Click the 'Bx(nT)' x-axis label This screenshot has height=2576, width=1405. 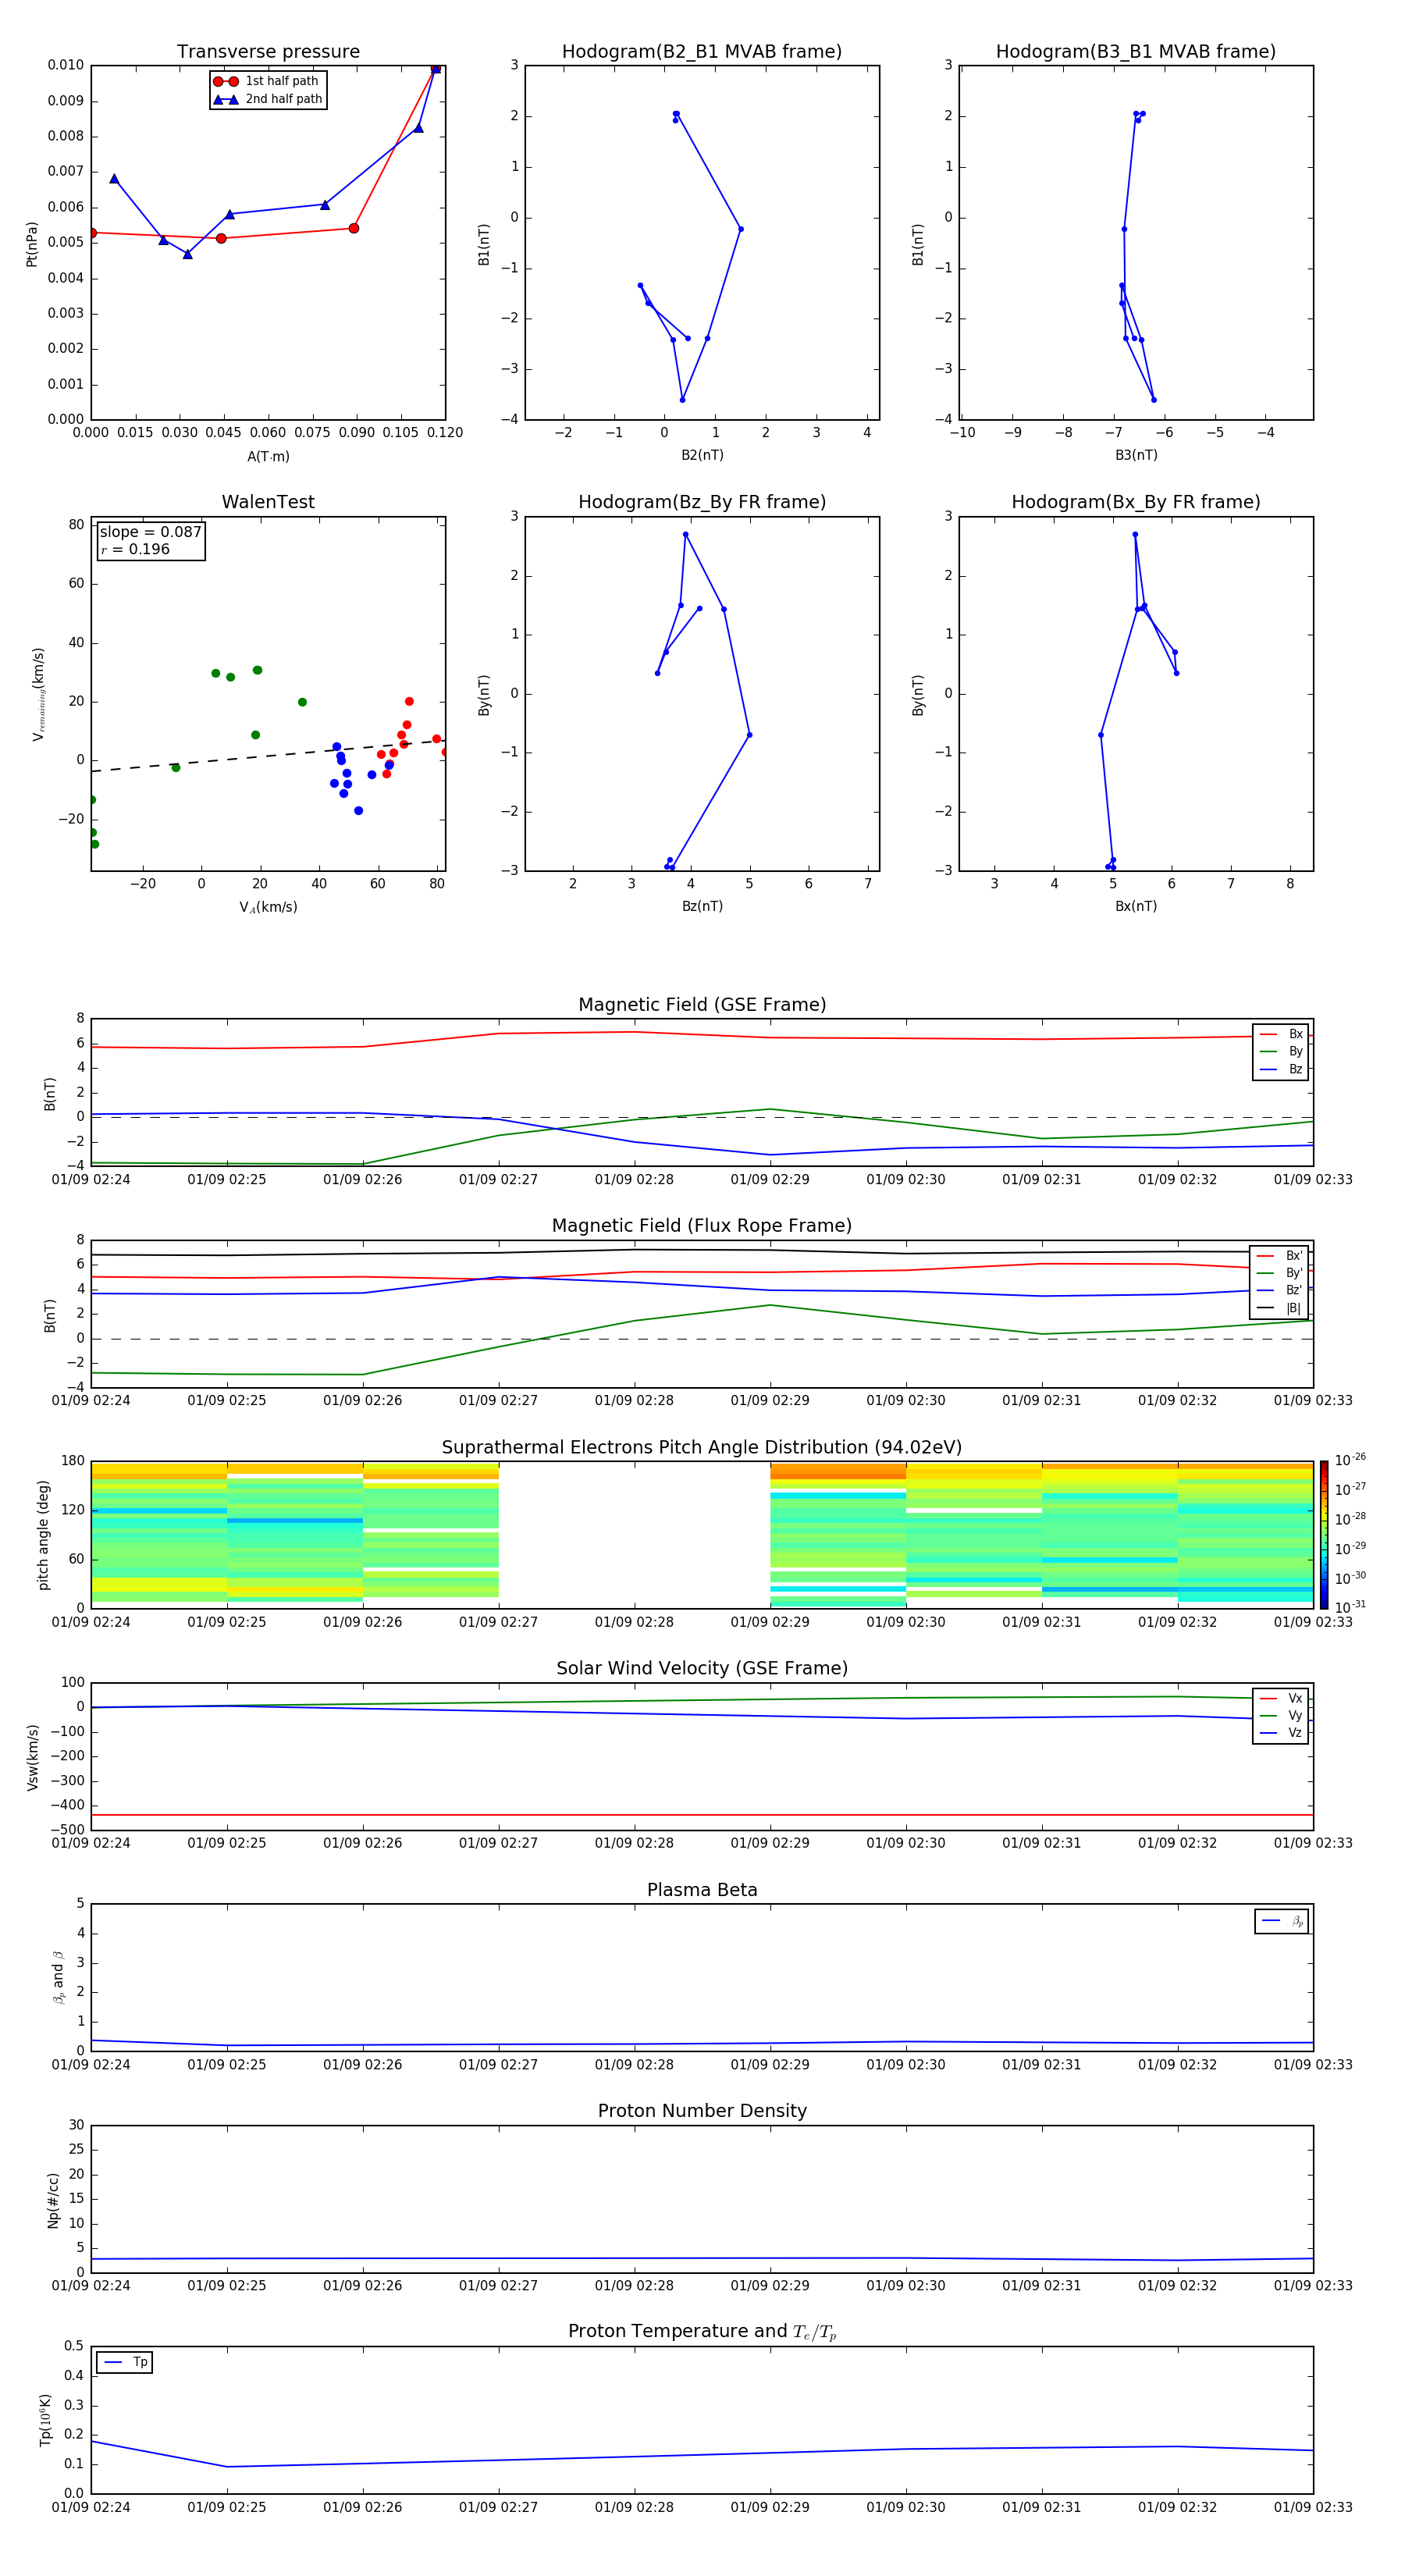click(x=1136, y=906)
